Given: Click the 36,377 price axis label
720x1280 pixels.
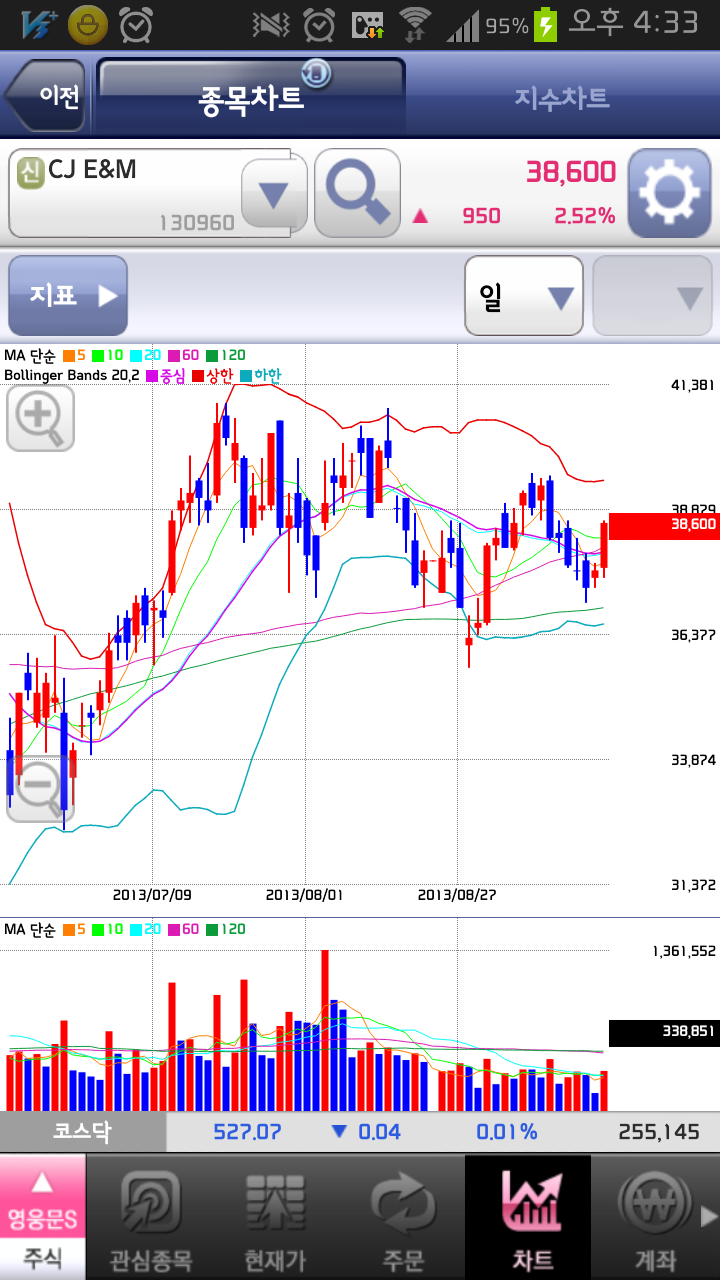Looking at the screenshot, I should (693, 634).
